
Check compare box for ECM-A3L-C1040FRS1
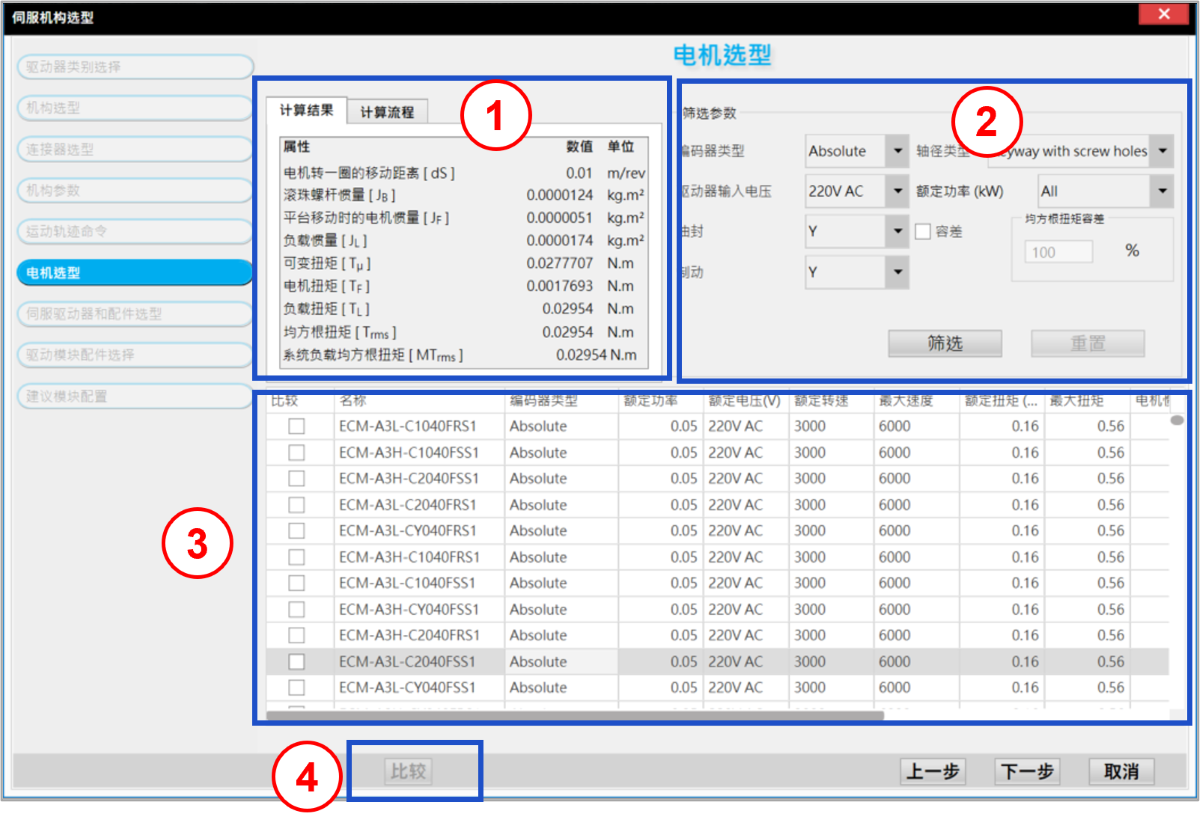(x=296, y=426)
